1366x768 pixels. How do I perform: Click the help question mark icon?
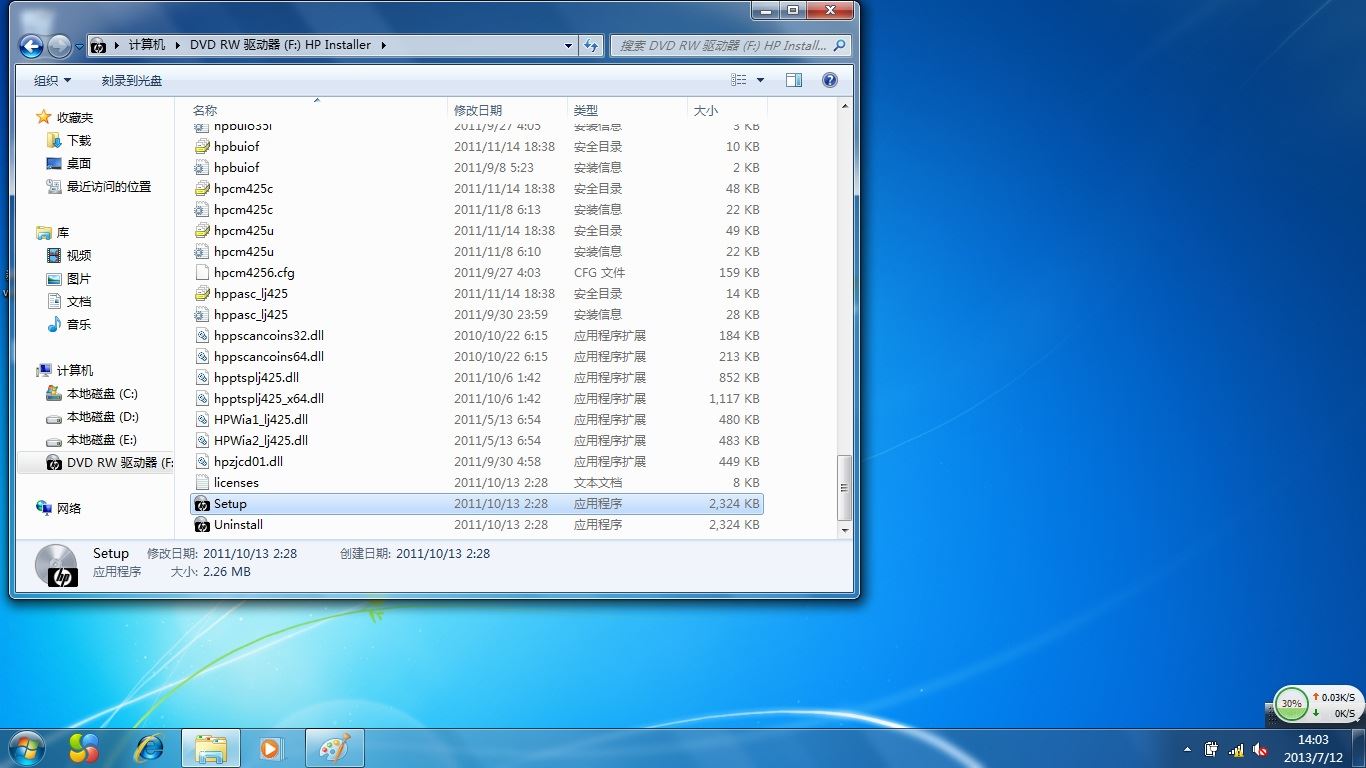(x=829, y=80)
